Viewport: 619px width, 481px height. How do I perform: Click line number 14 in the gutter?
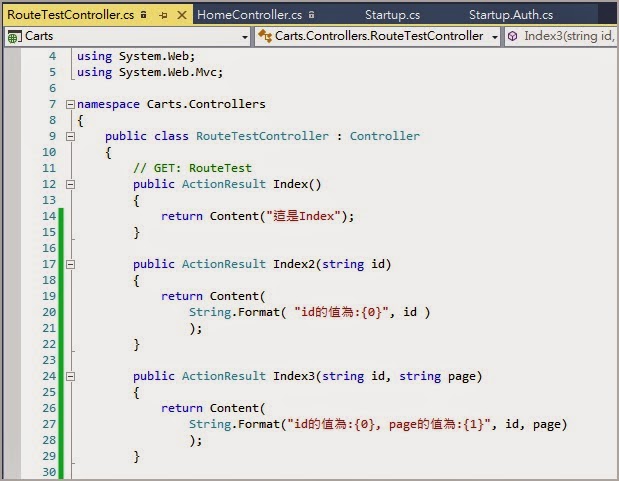[49, 216]
